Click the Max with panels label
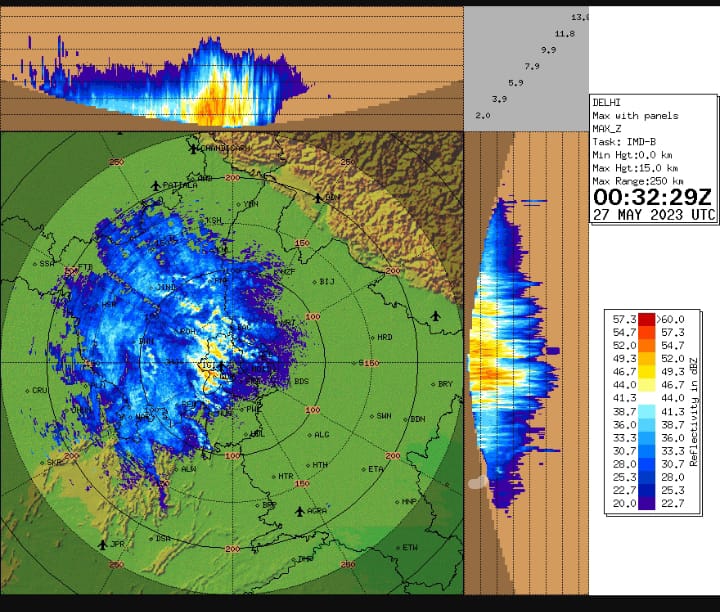The image size is (720, 612). click(x=635, y=116)
